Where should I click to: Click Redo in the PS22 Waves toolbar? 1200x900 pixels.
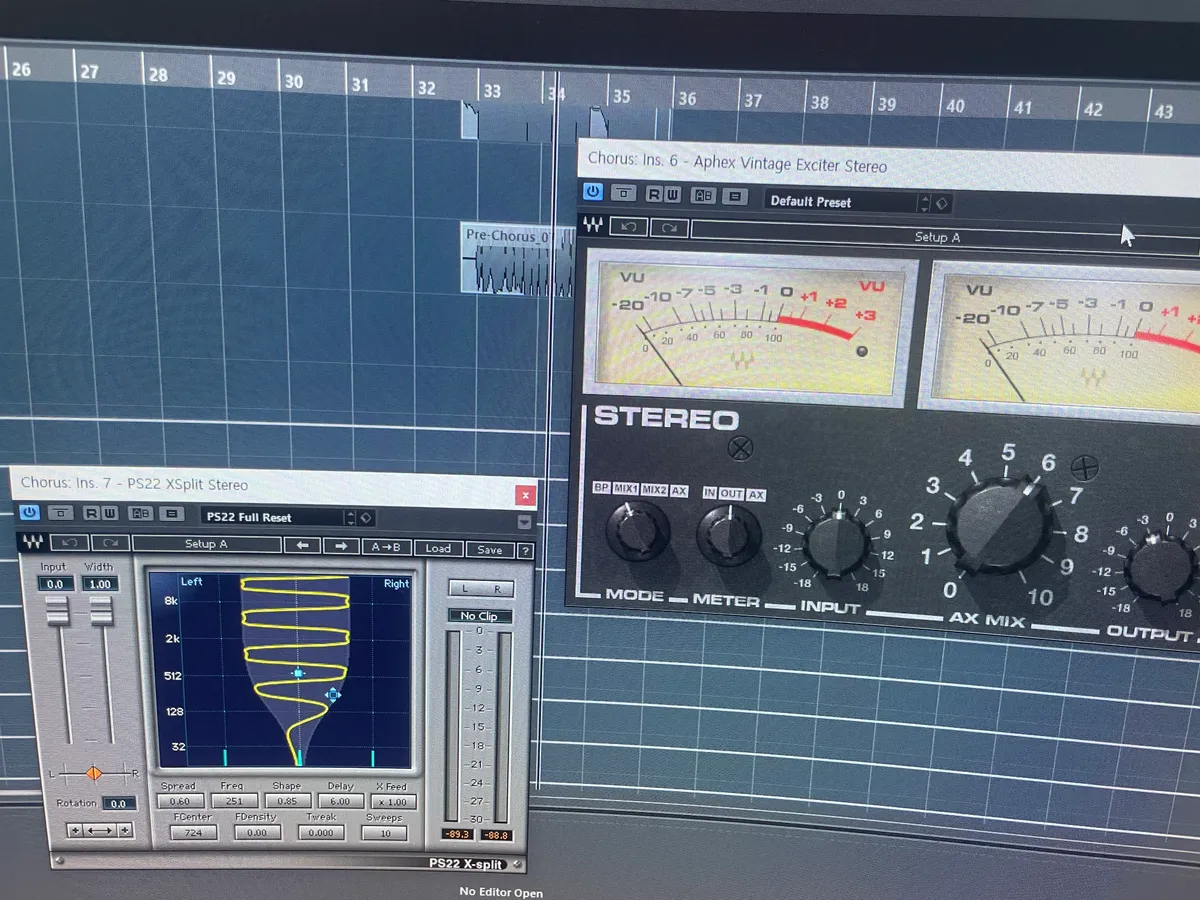point(109,543)
